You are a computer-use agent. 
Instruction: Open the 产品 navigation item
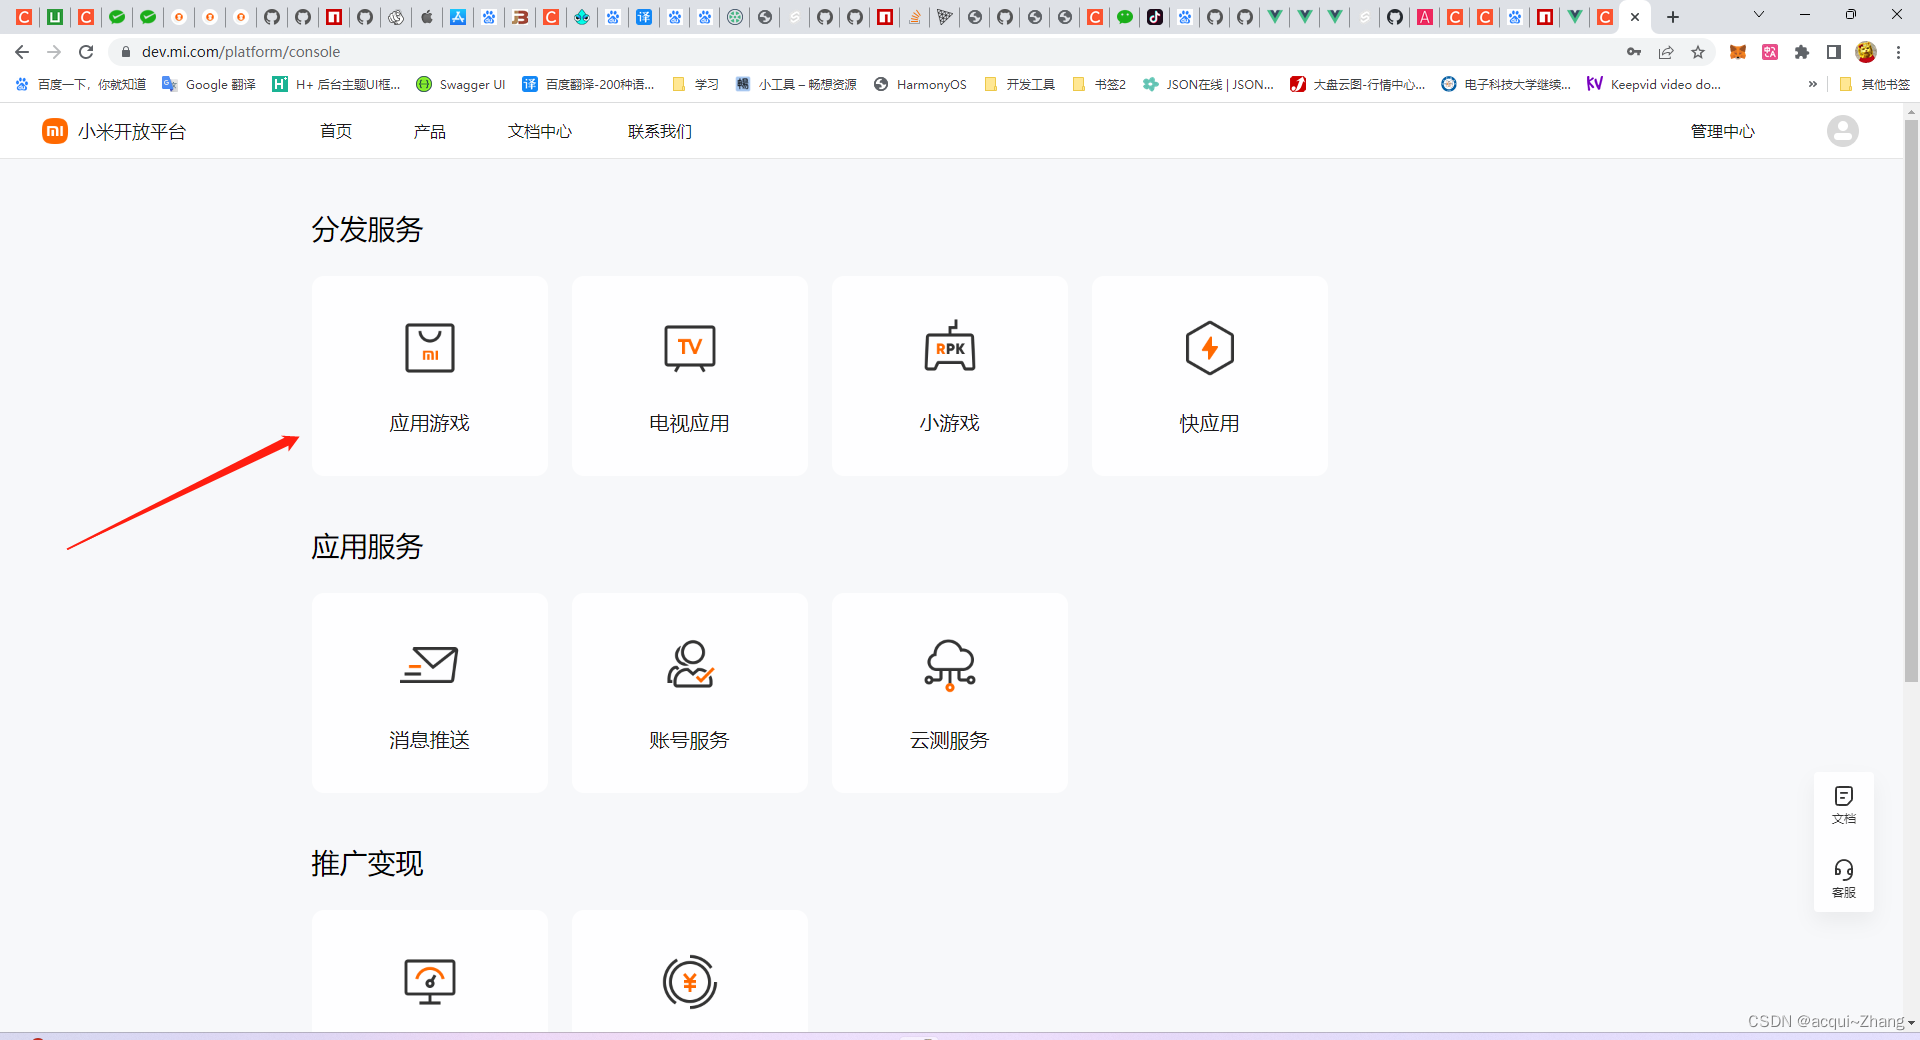[430, 131]
